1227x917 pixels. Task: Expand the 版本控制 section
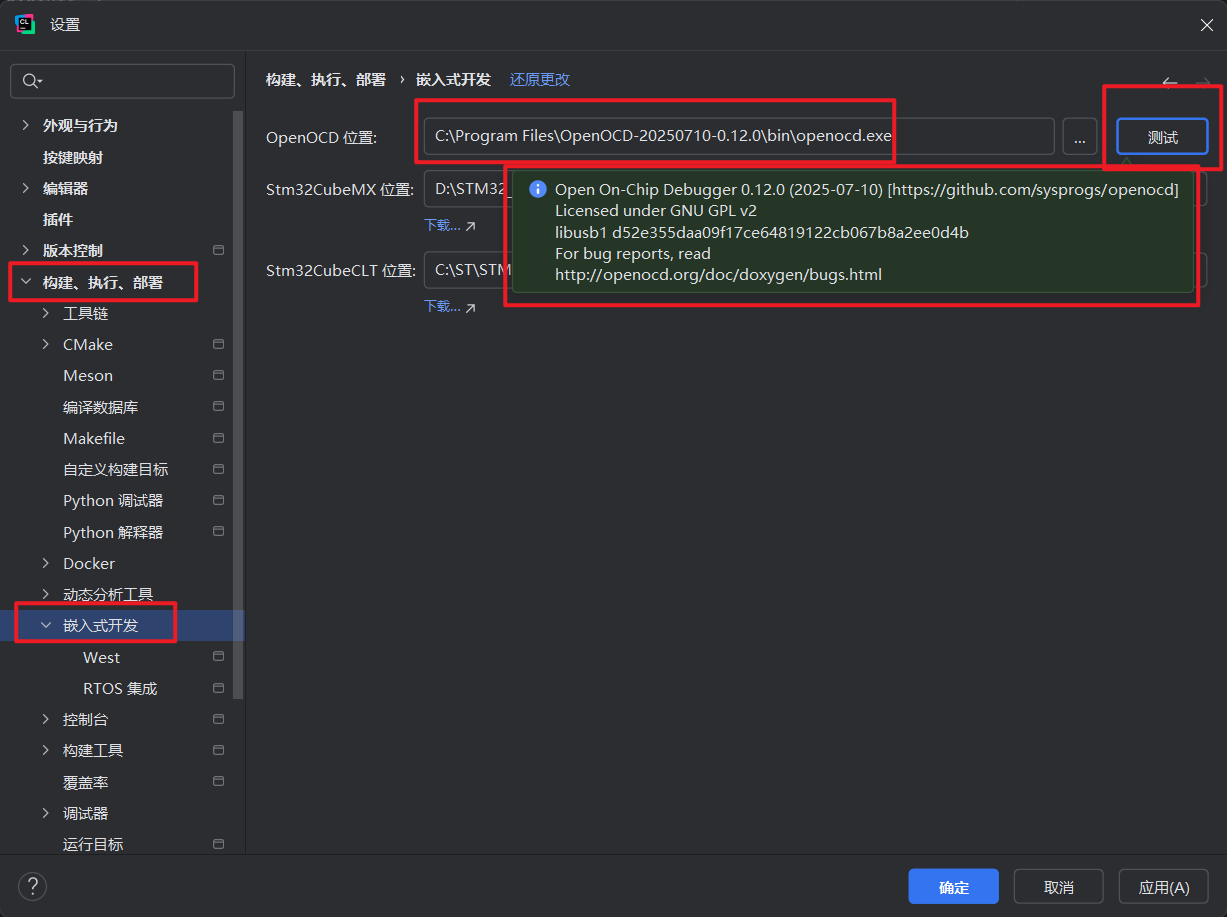[26, 250]
